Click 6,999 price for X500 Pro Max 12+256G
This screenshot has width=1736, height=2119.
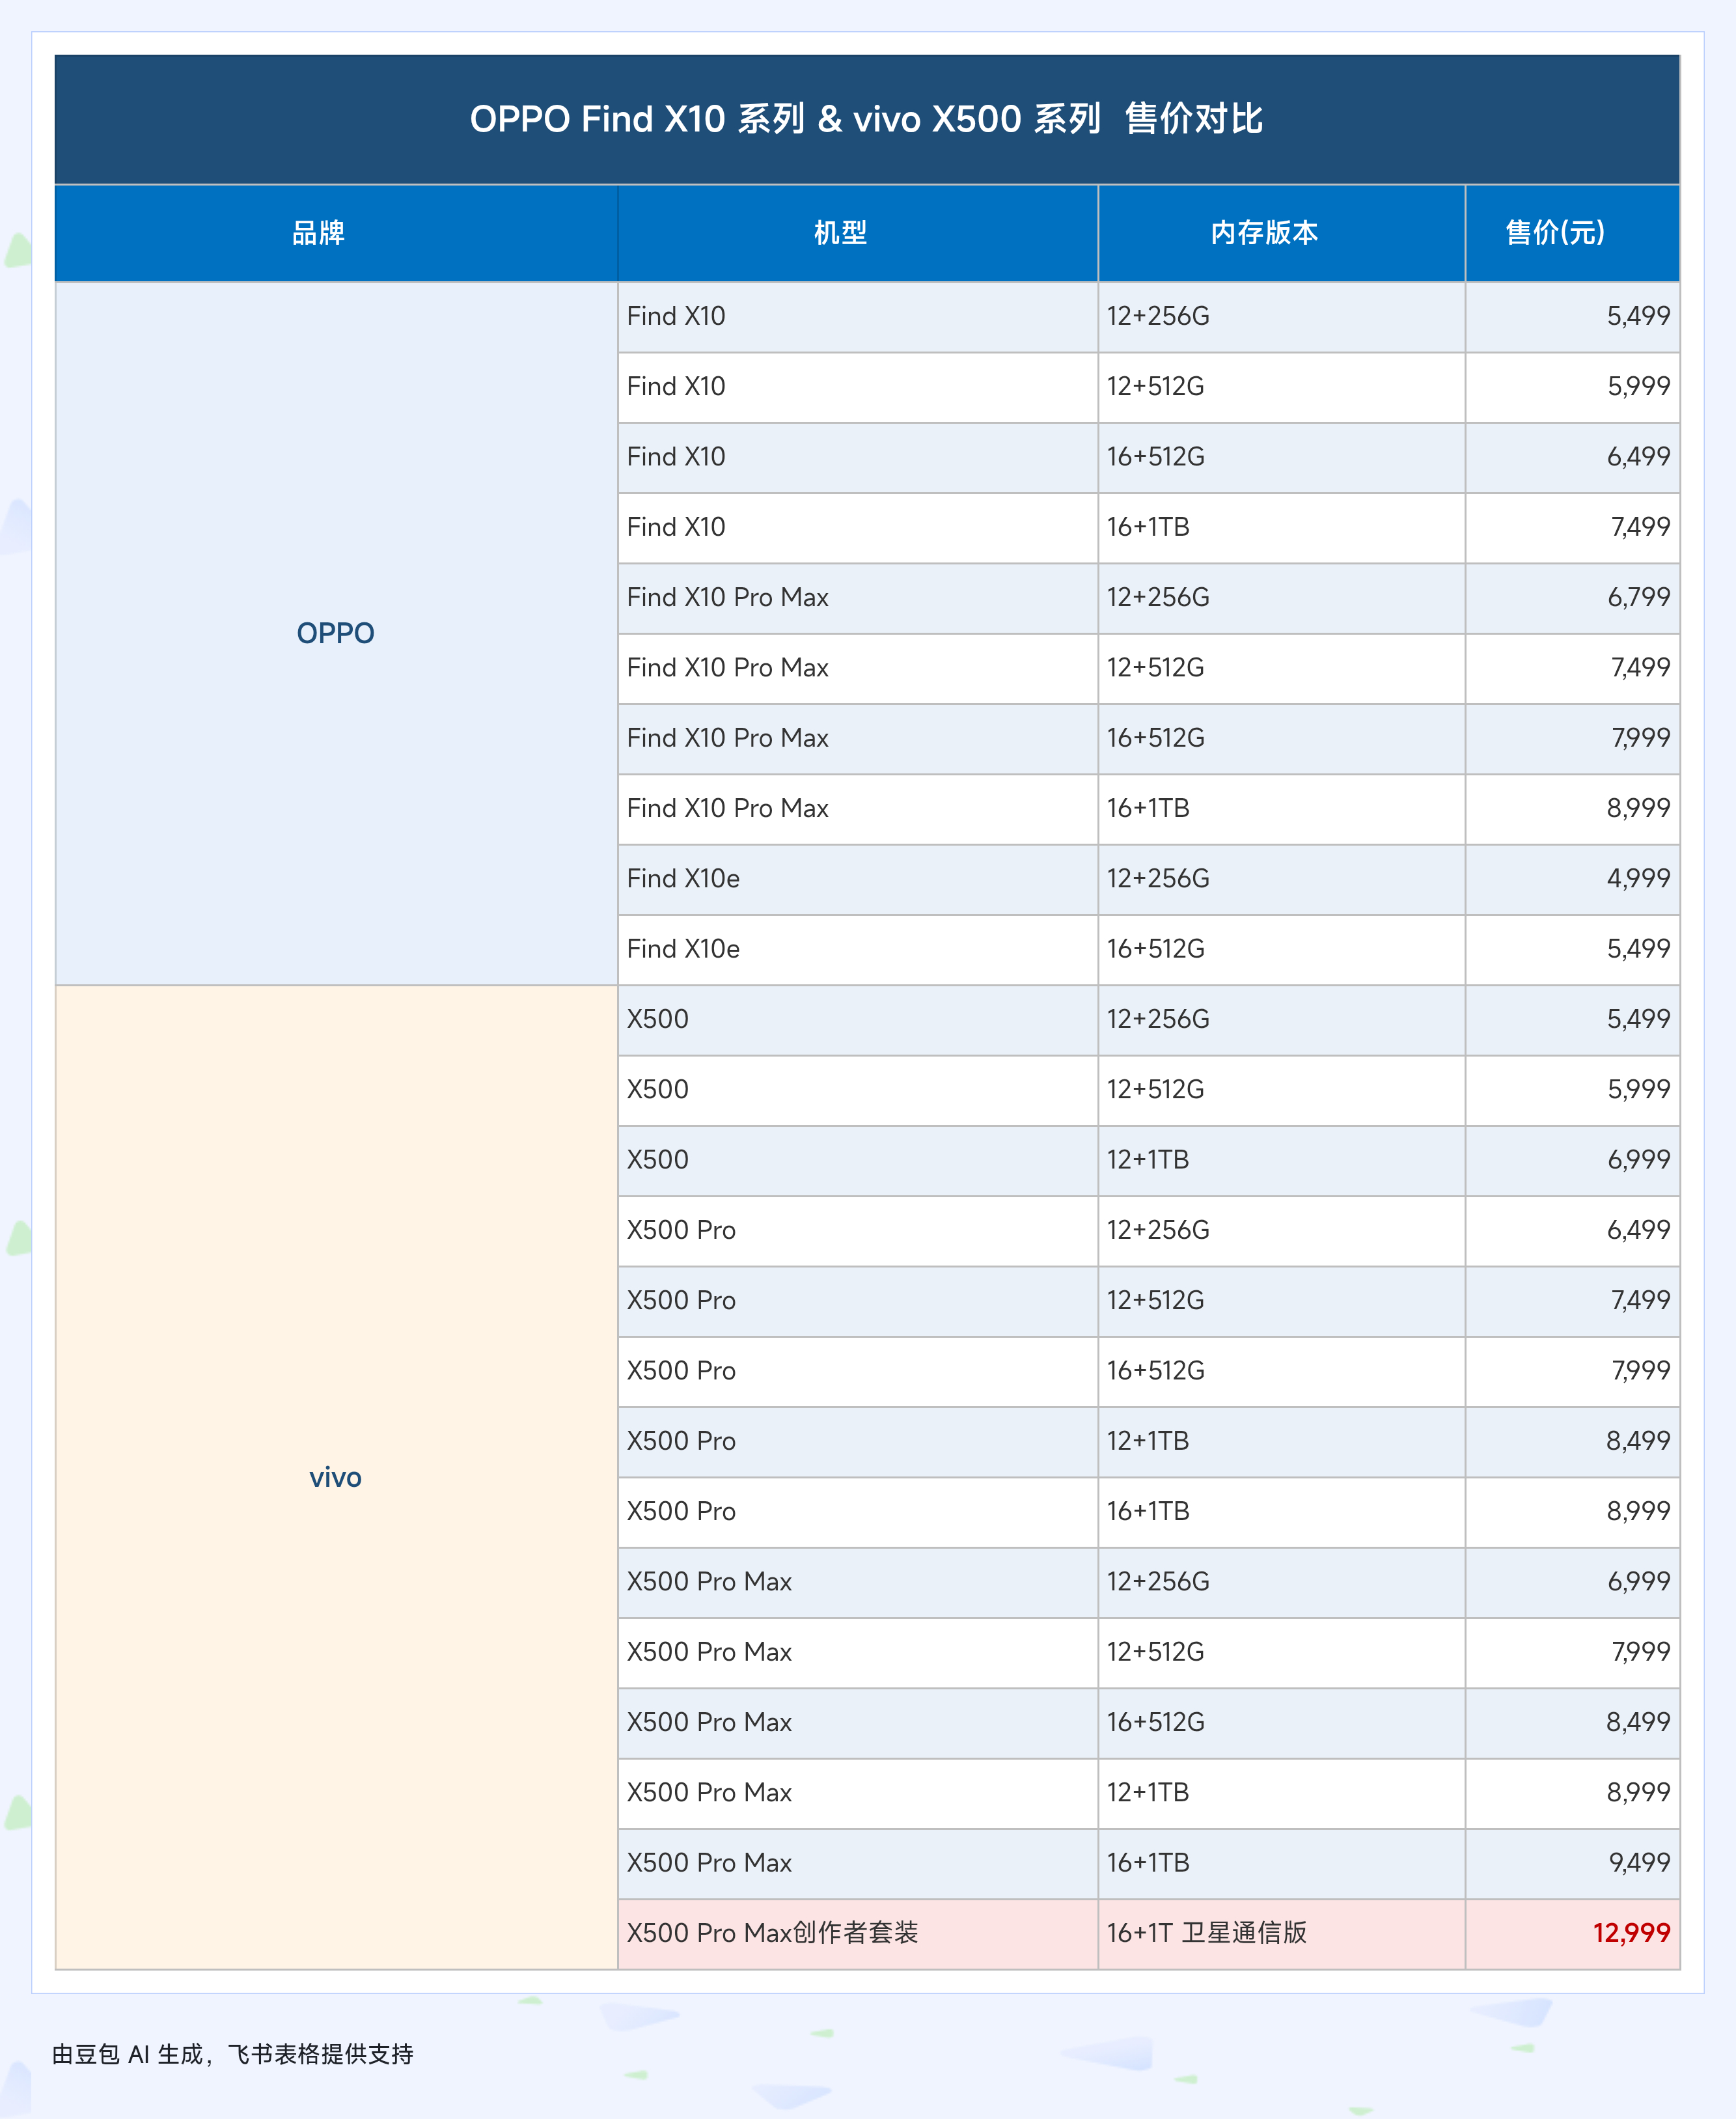tap(1572, 1582)
